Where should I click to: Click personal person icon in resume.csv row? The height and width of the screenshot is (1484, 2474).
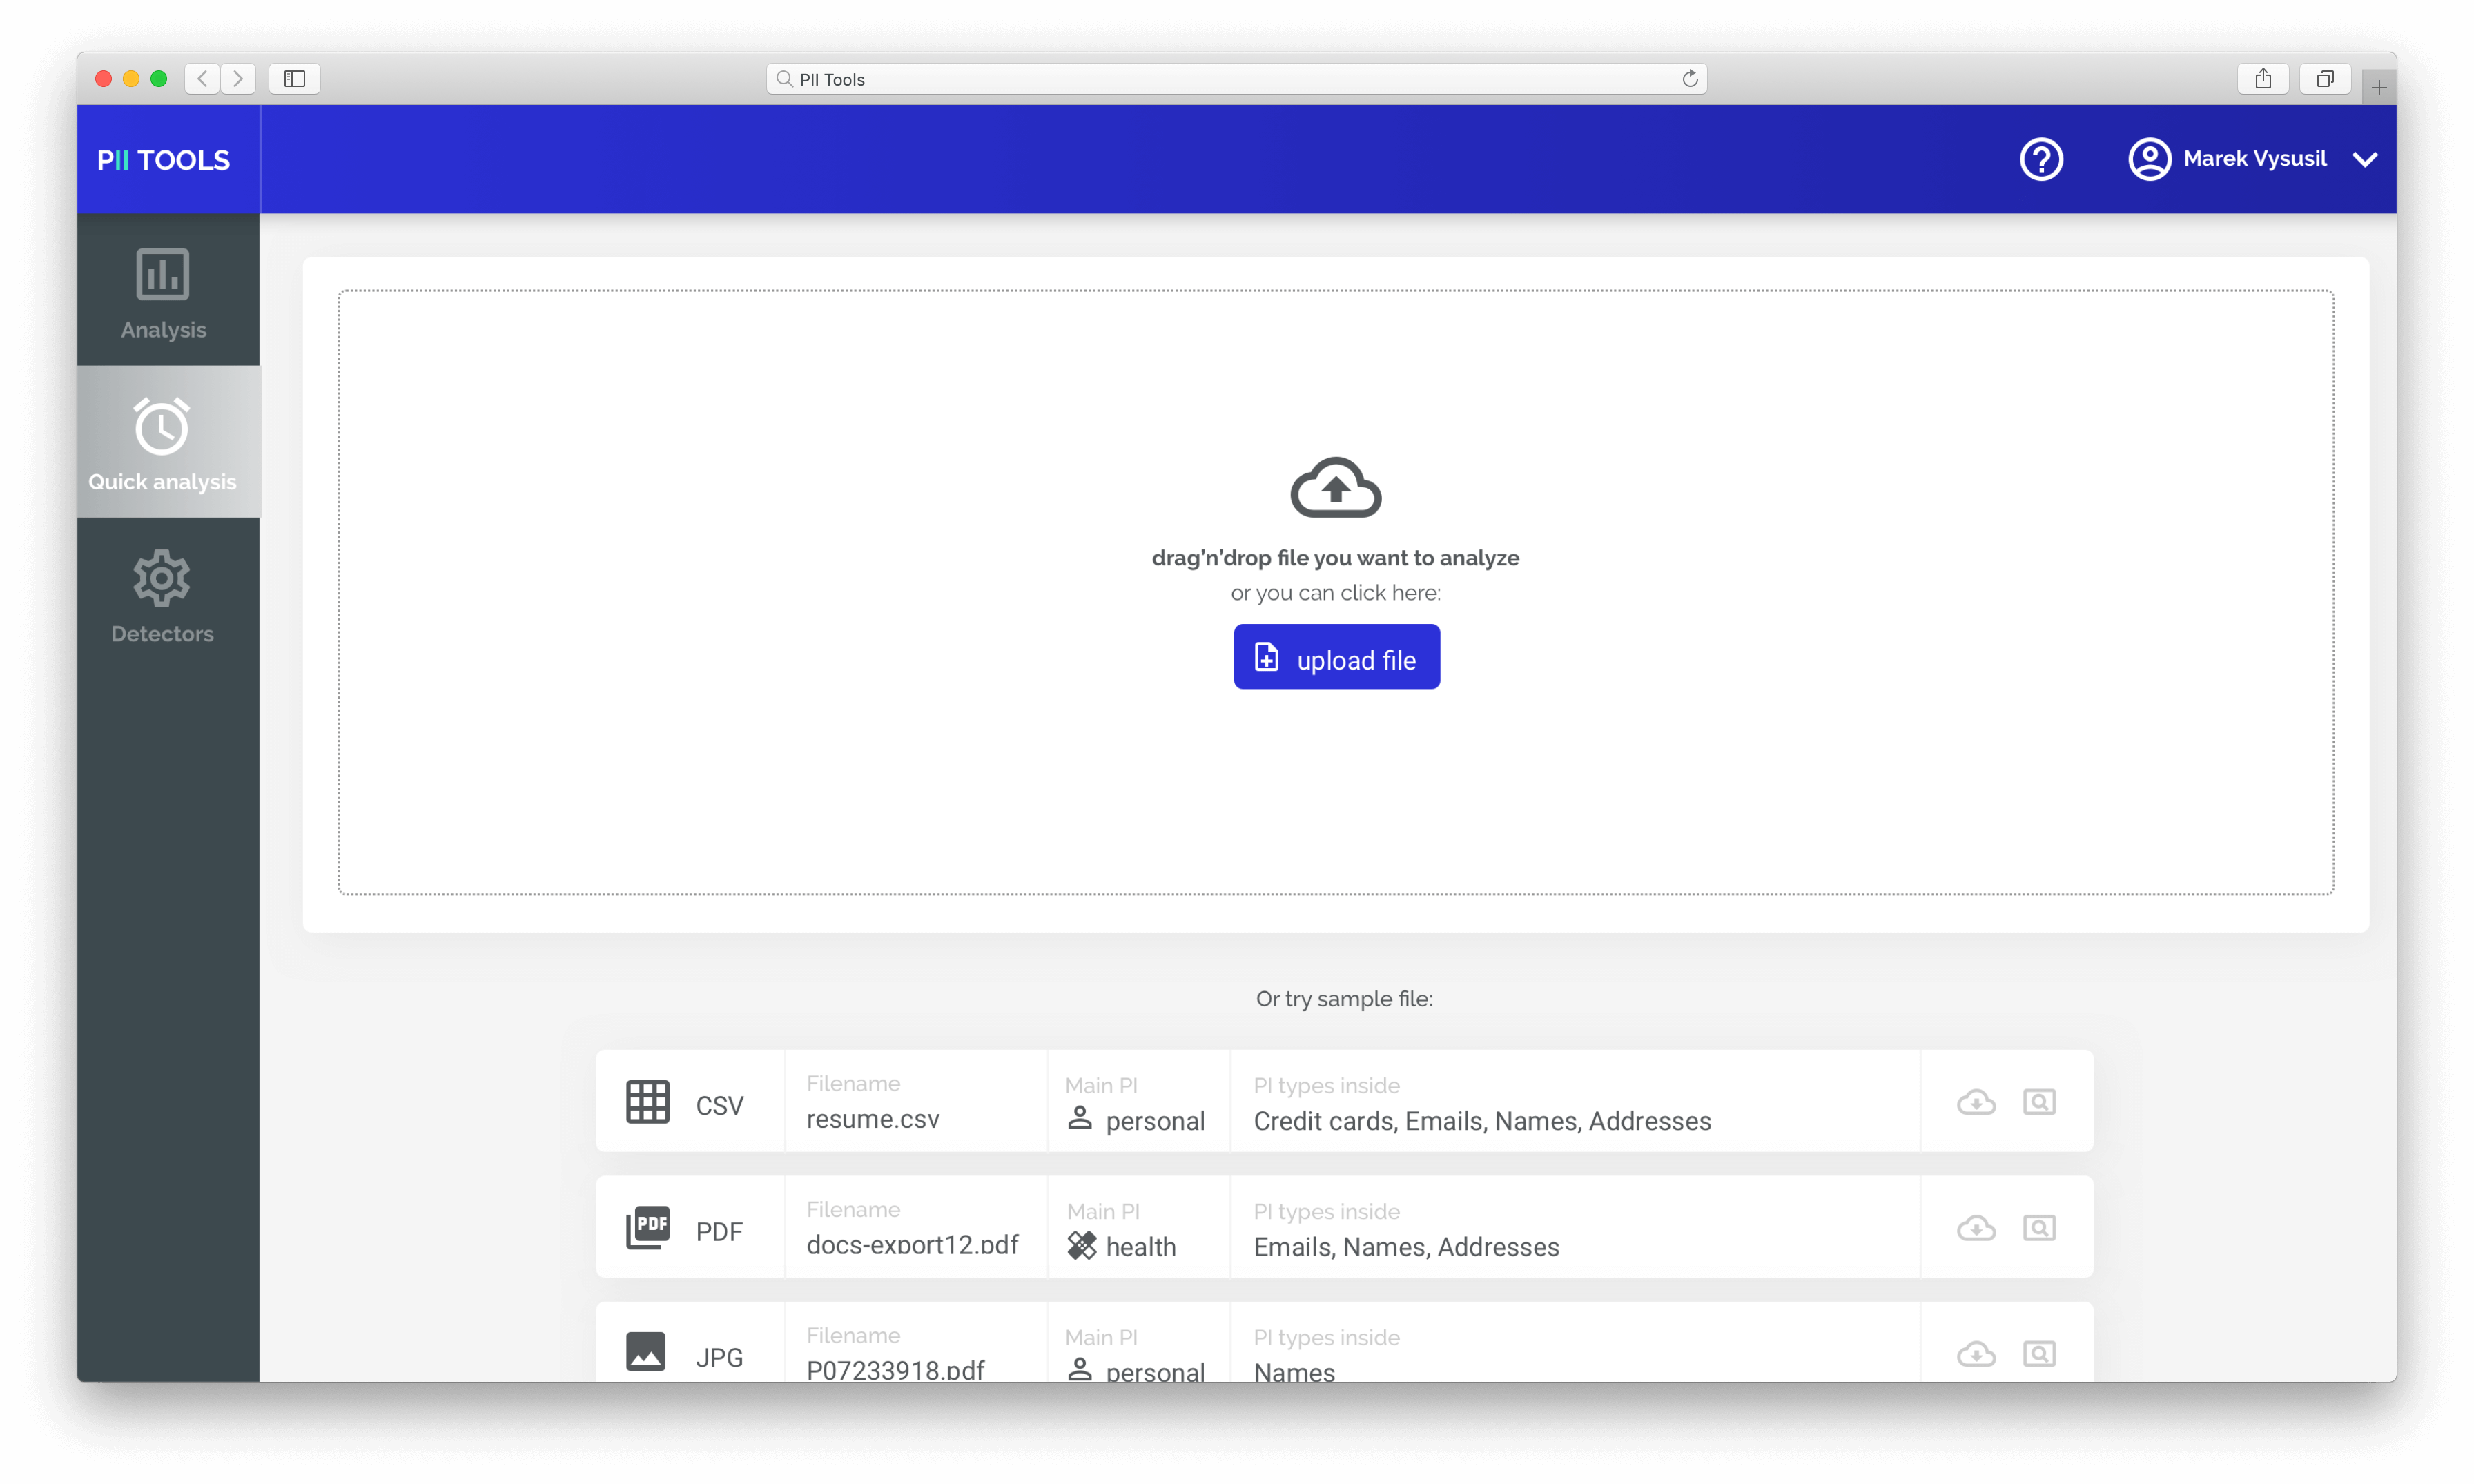point(1080,1118)
